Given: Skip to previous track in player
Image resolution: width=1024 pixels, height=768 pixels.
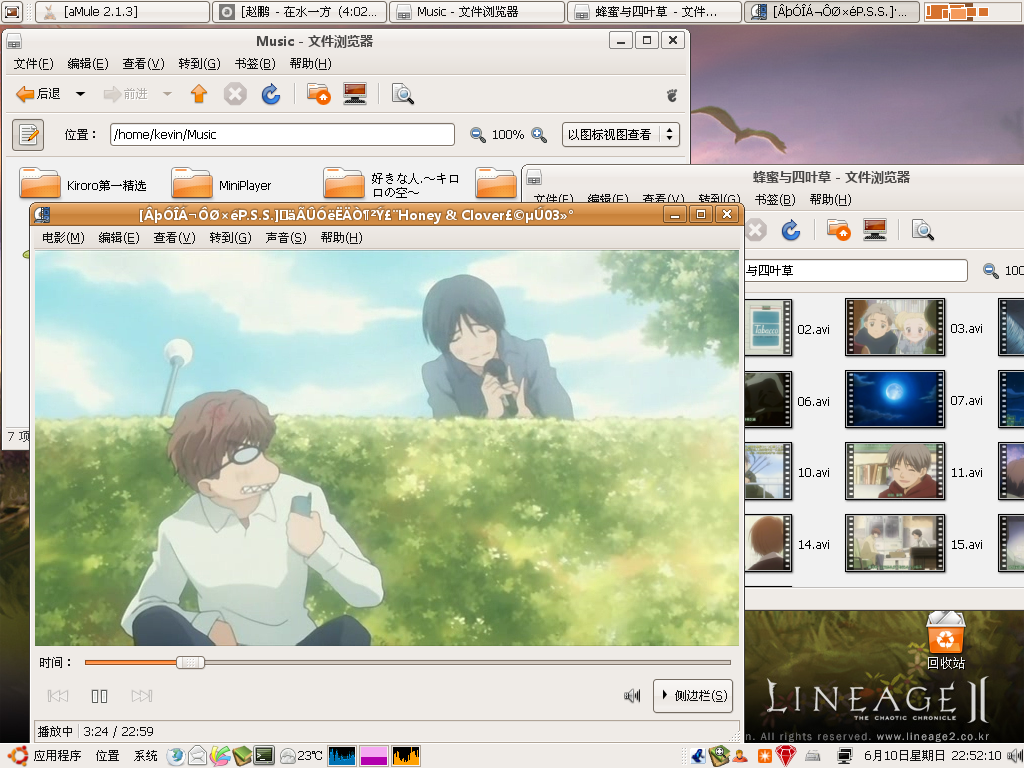Looking at the screenshot, I should [58, 696].
